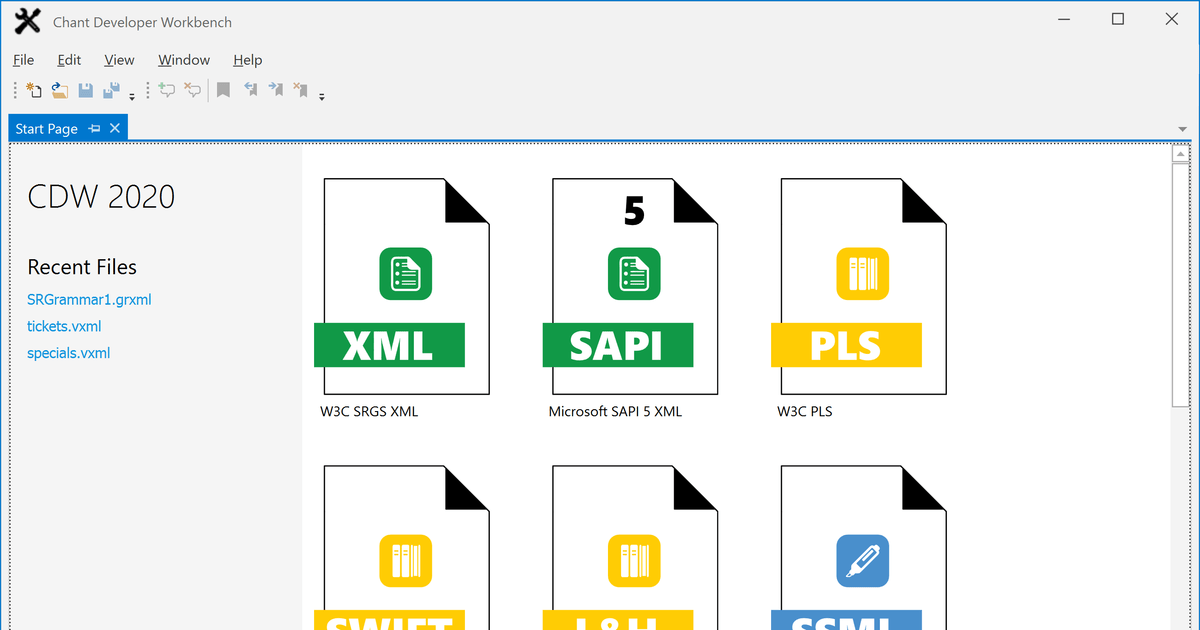Screen dimensions: 1200x630
Task: Click the Save icon in the toolbar
Action: coord(86,90)
